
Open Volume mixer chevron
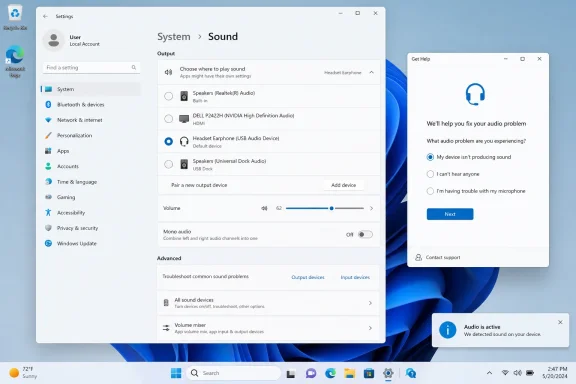pyautogui.click(x=370, y=328)
